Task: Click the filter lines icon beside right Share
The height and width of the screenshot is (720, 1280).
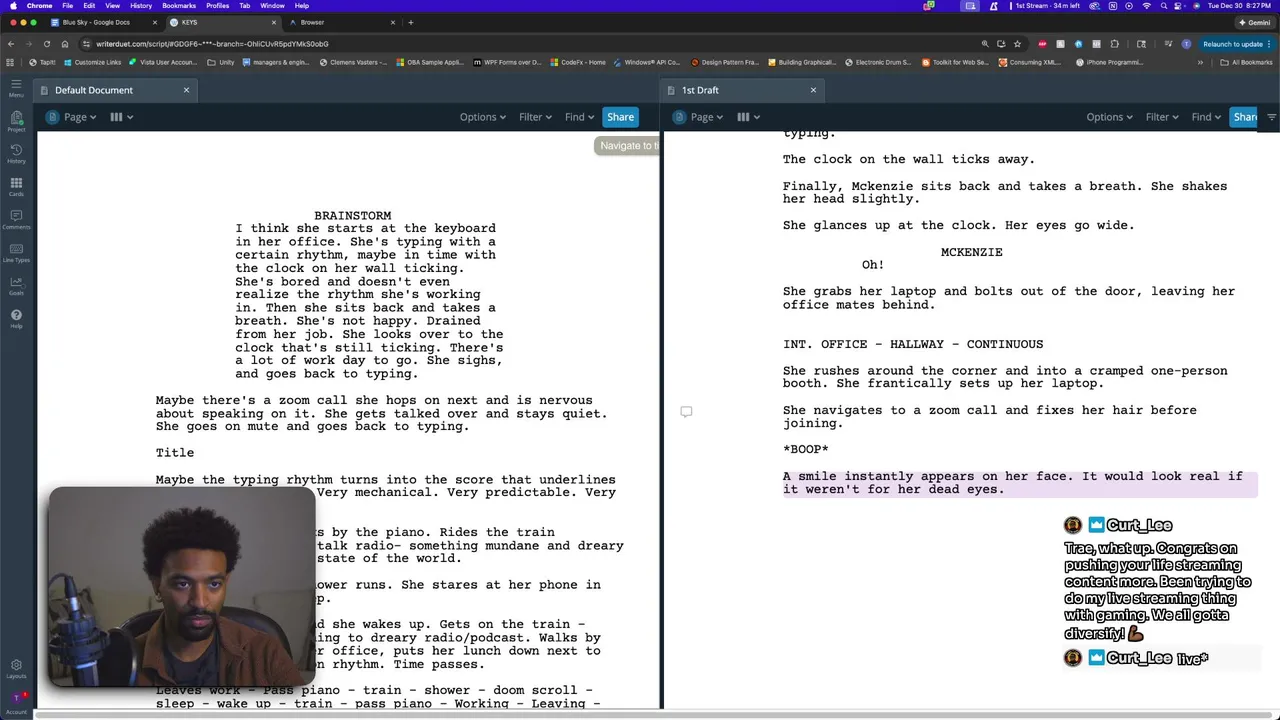Action: pos(1271,117)
